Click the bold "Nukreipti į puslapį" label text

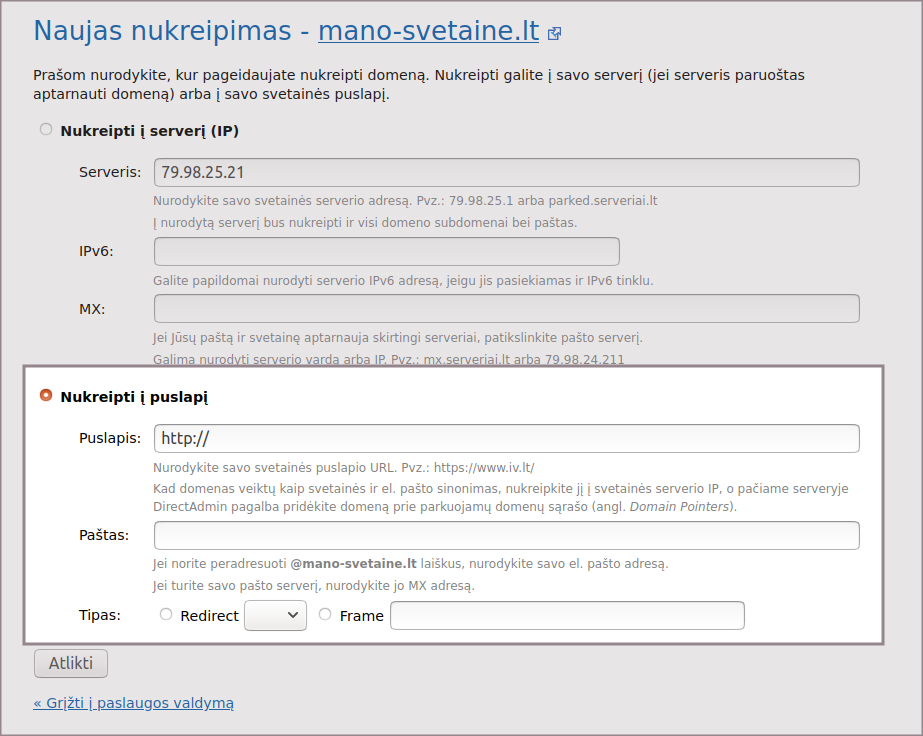pyautogui.click(x=134, y=397)
